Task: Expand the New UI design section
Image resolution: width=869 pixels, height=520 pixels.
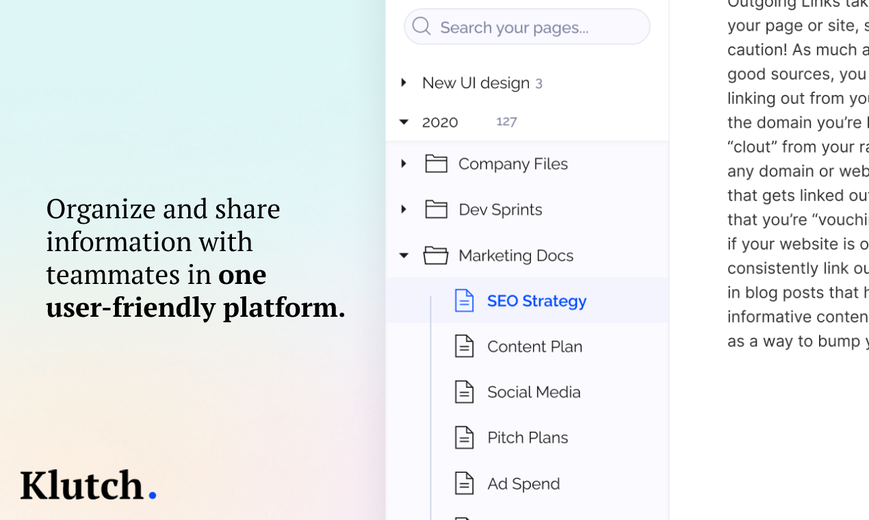Action: click(403, 83)
